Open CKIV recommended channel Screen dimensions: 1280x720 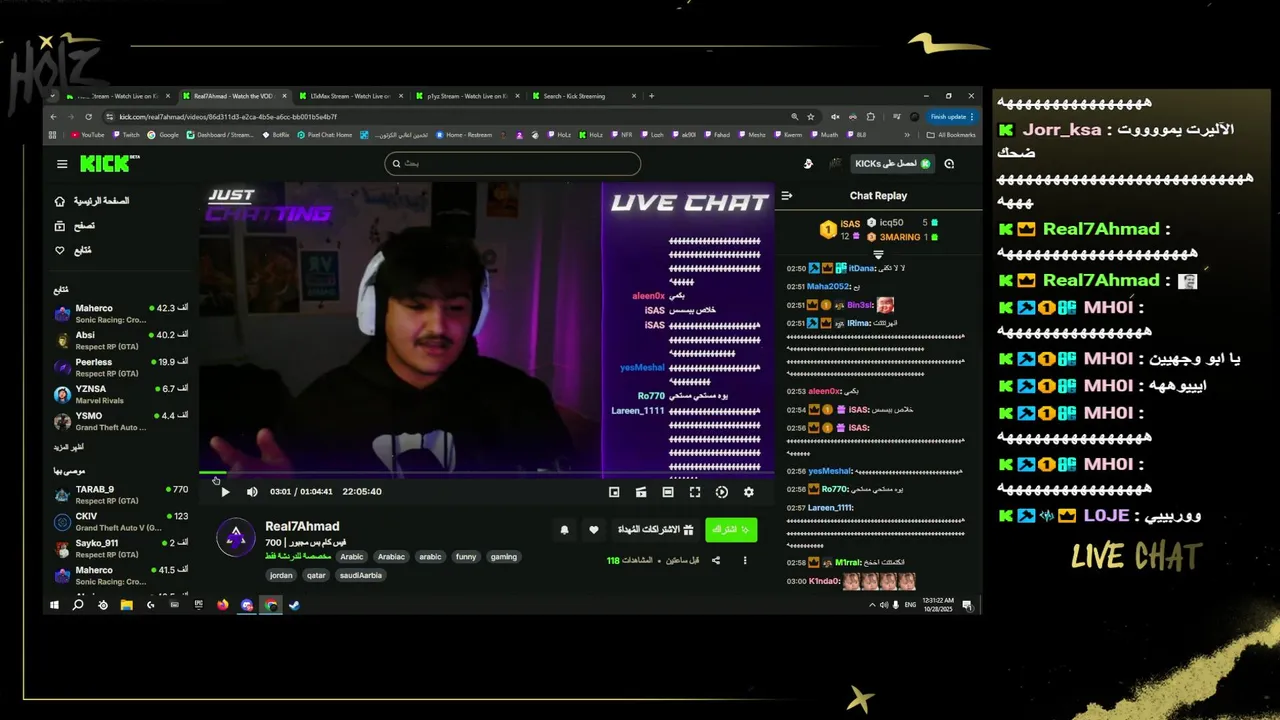point(120,522)
